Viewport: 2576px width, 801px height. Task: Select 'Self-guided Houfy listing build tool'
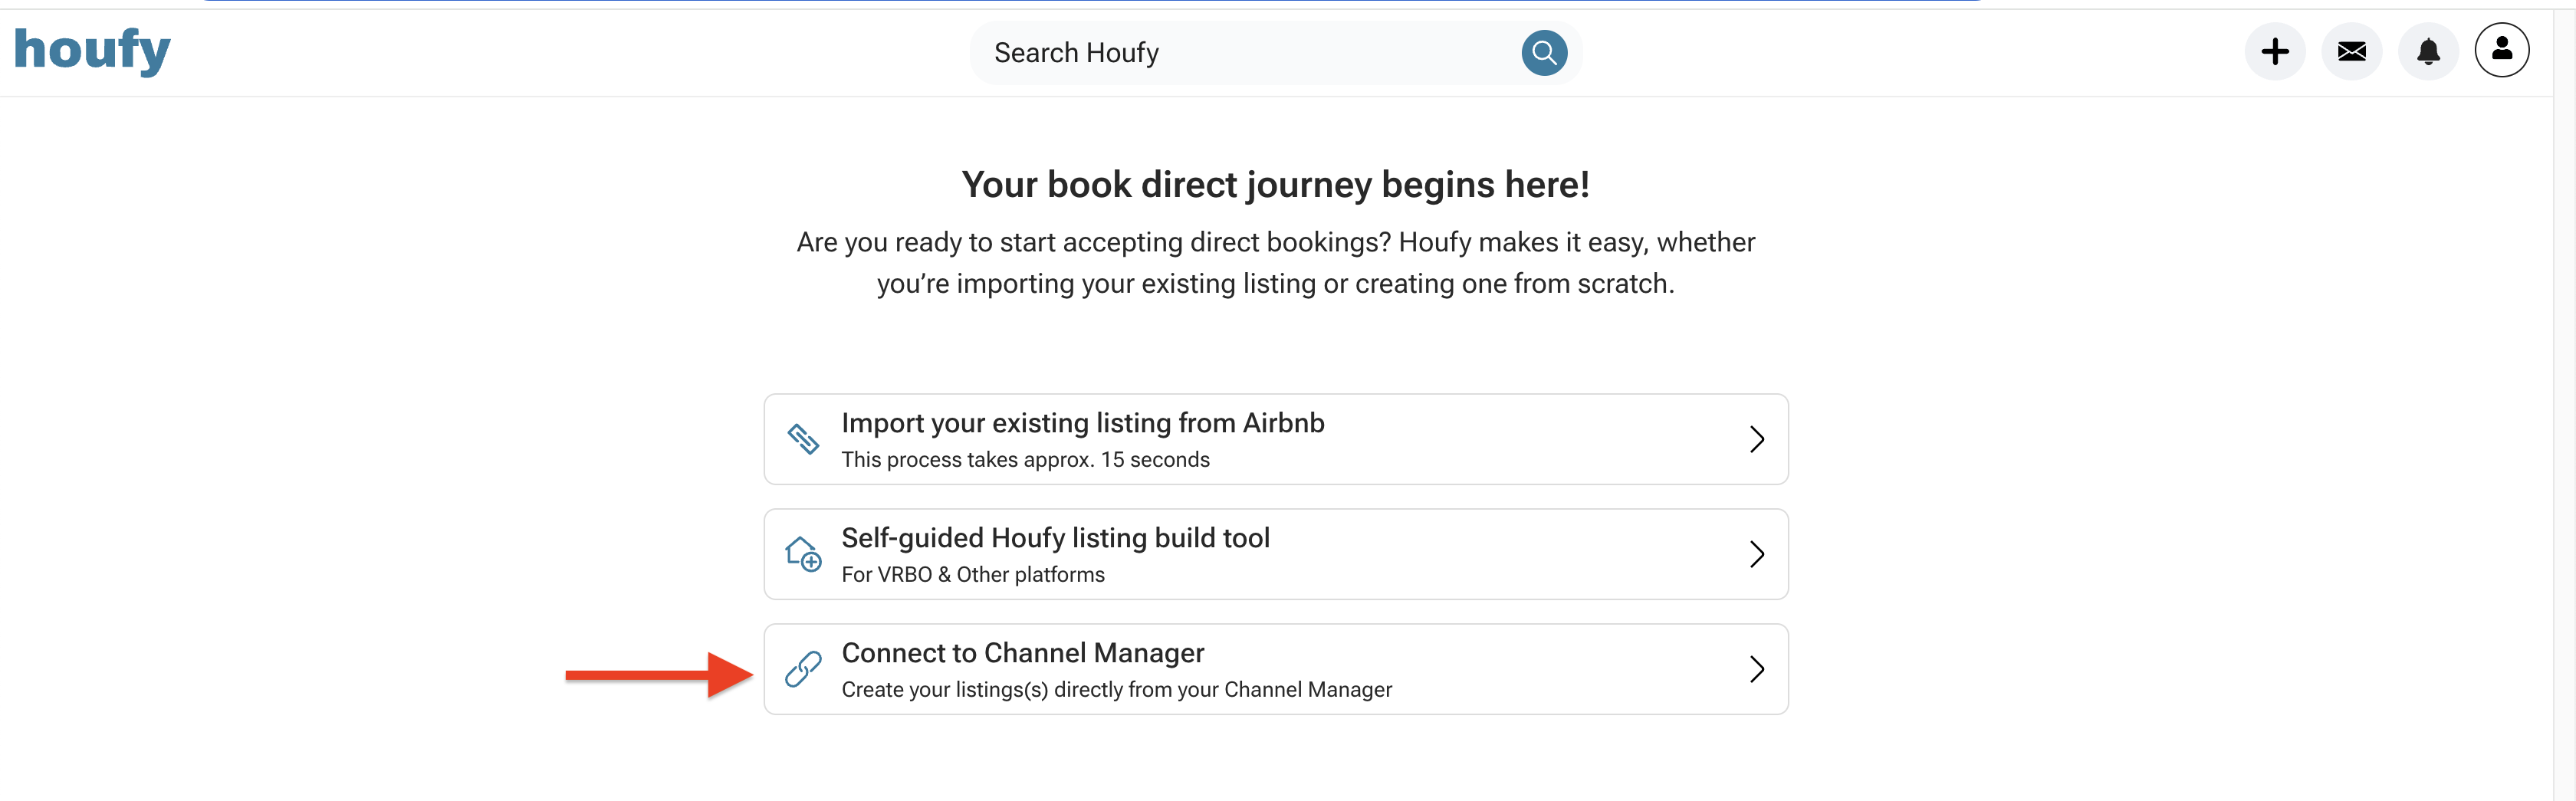tap(1055, 538)
